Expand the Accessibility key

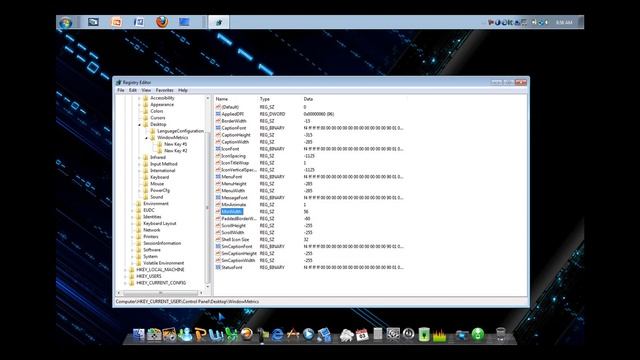tap(139, 98)
